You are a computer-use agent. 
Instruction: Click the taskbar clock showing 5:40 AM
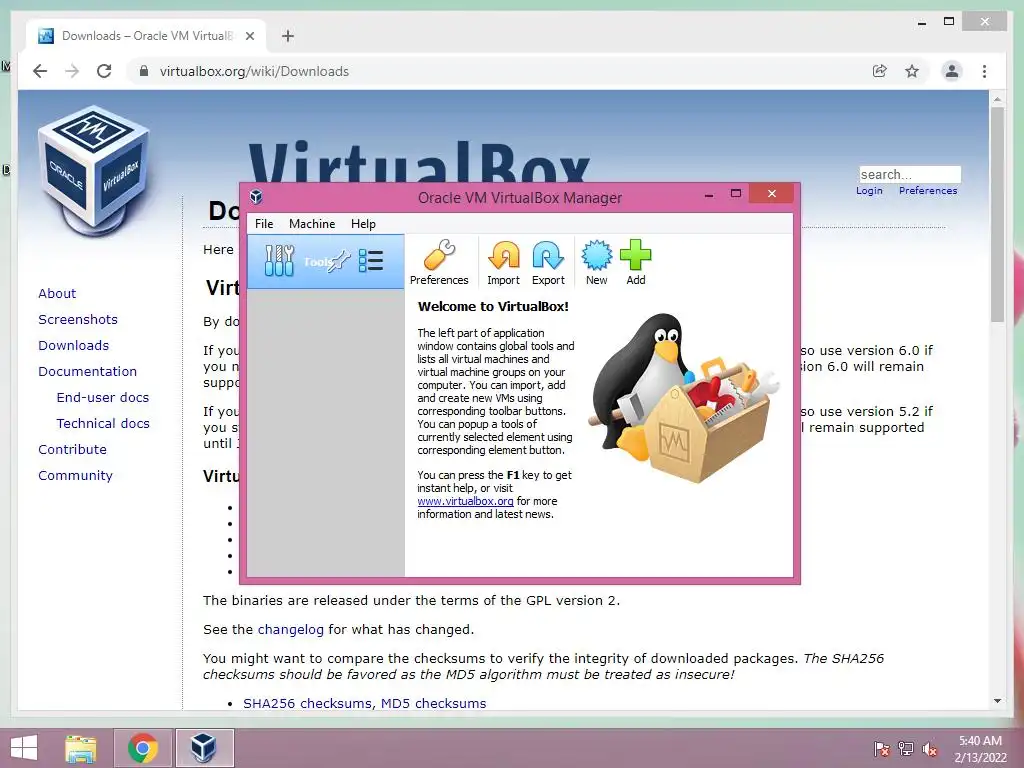point(980,749)
